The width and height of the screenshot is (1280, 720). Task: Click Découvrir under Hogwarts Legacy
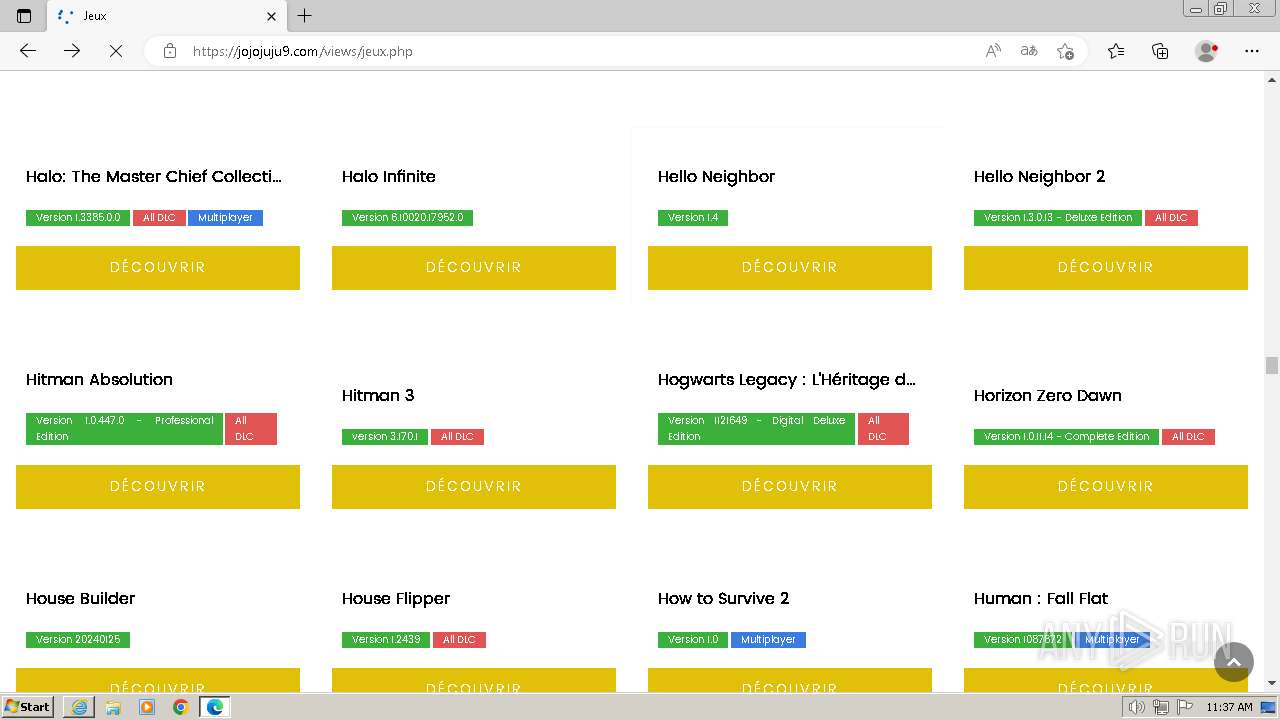(x=790, y=487)
